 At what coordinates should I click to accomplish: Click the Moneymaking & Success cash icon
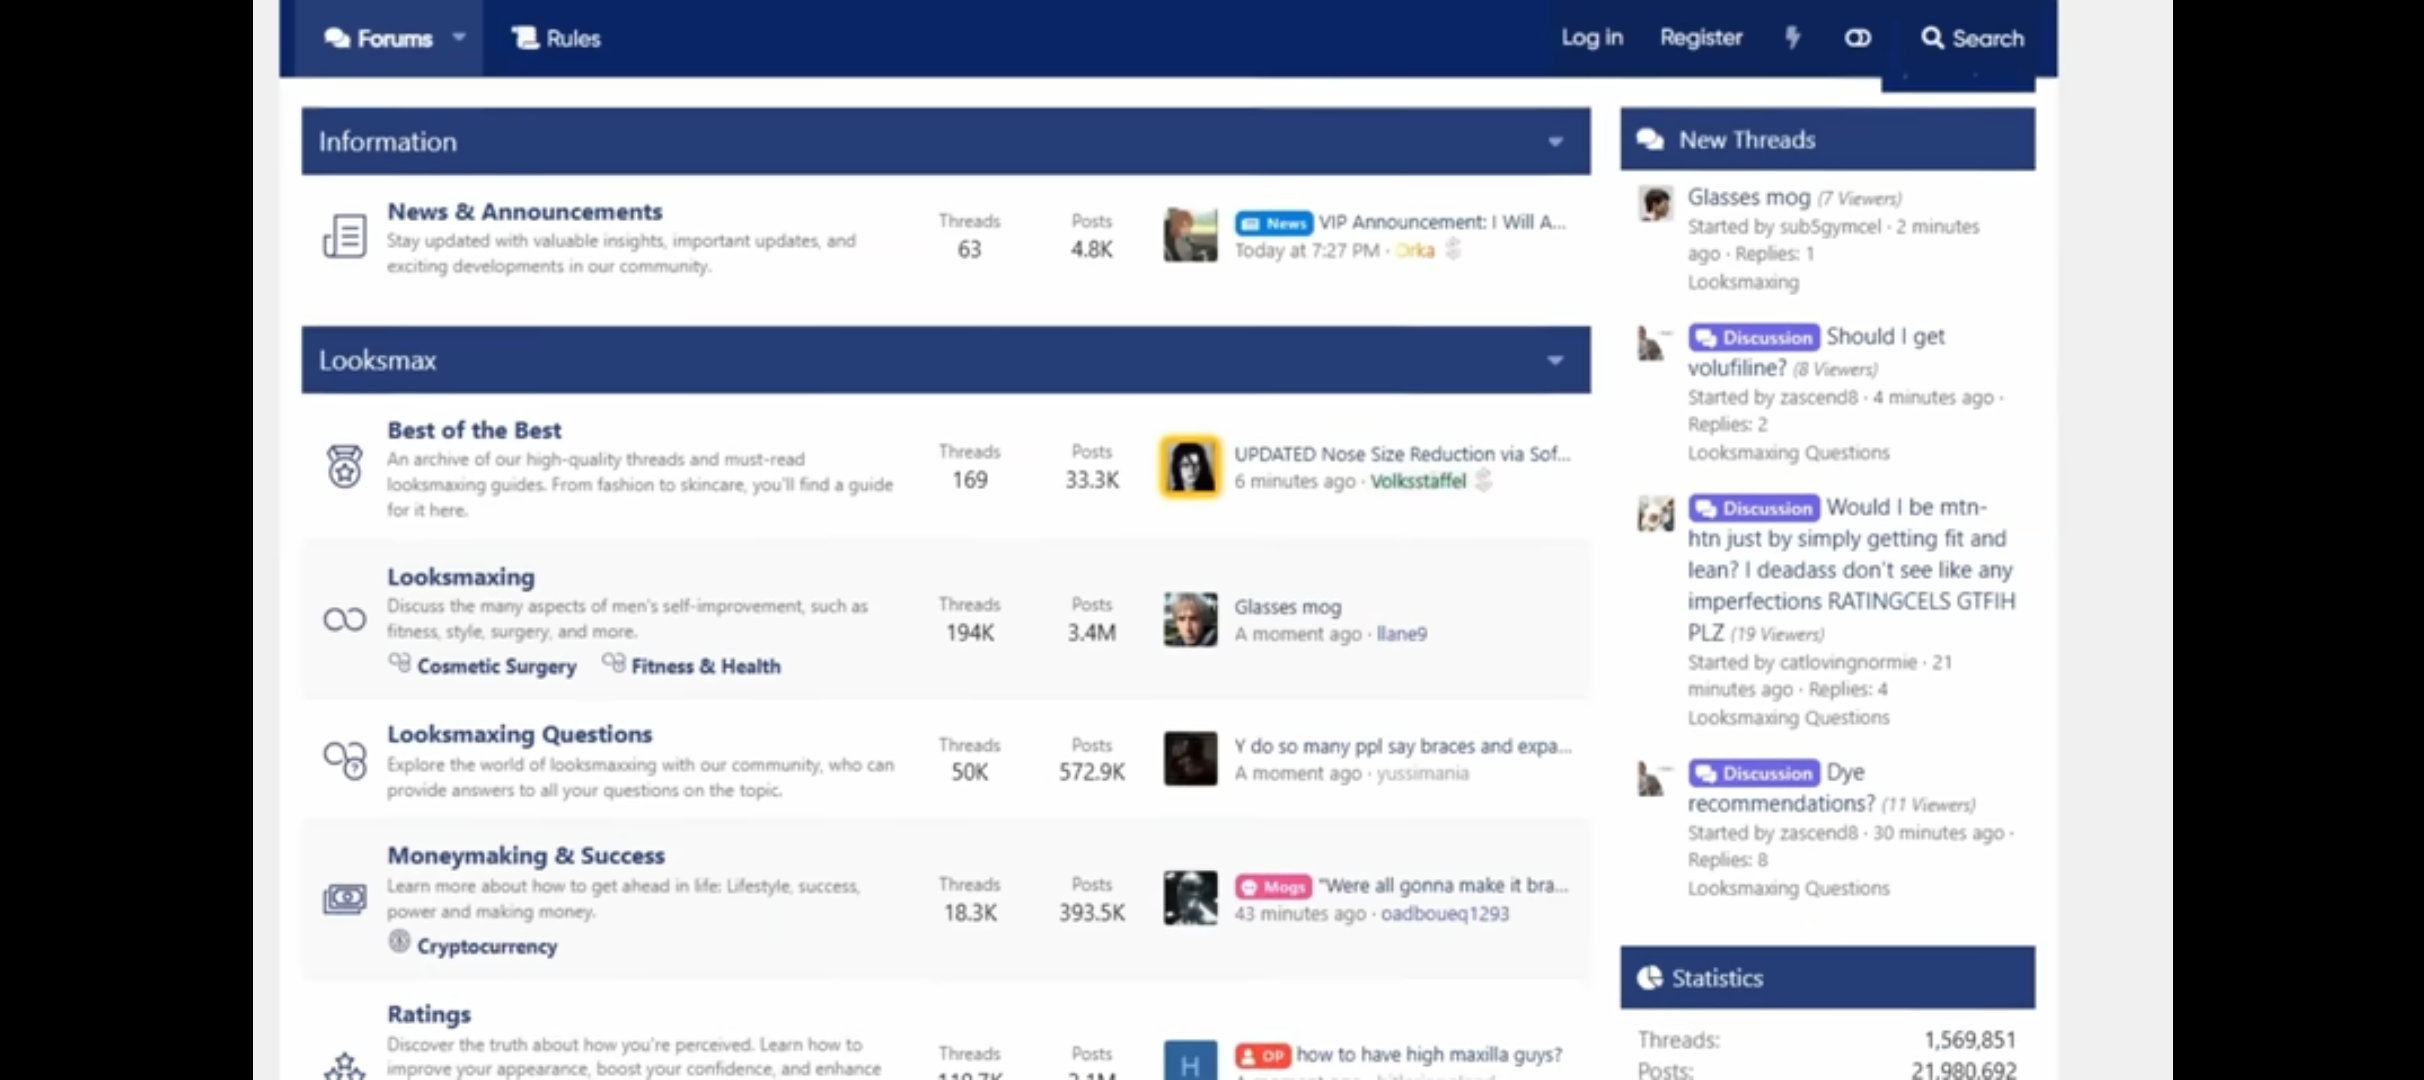344,899
